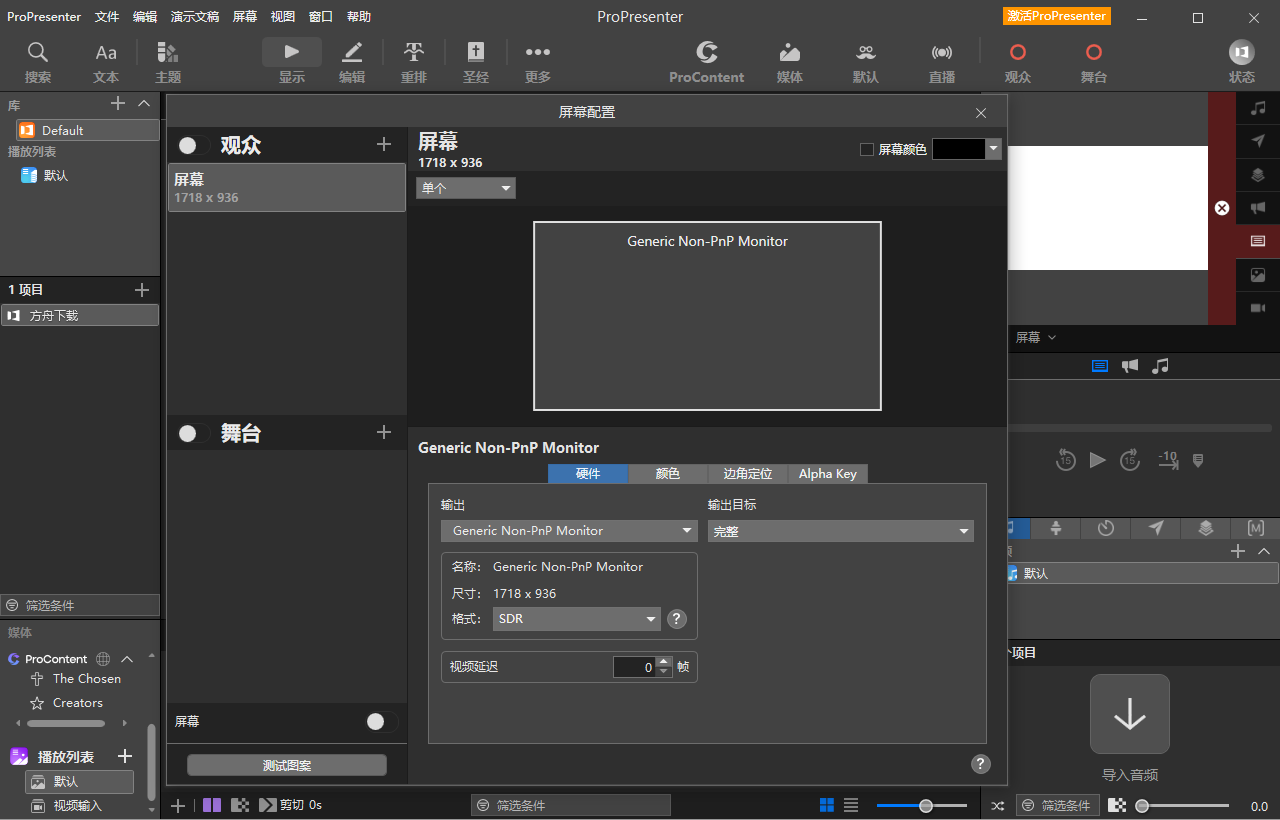Toggle the Audience (观众) red circle in the toolbar
Screen dimensions: 1280x820
(x=1018, y=53)
